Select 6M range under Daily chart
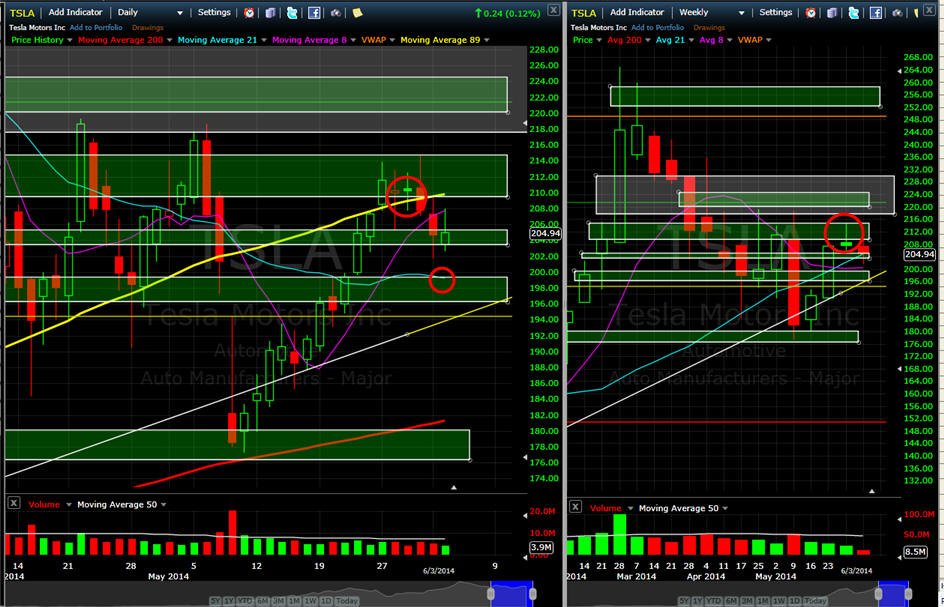 click(x=262, y=600)
